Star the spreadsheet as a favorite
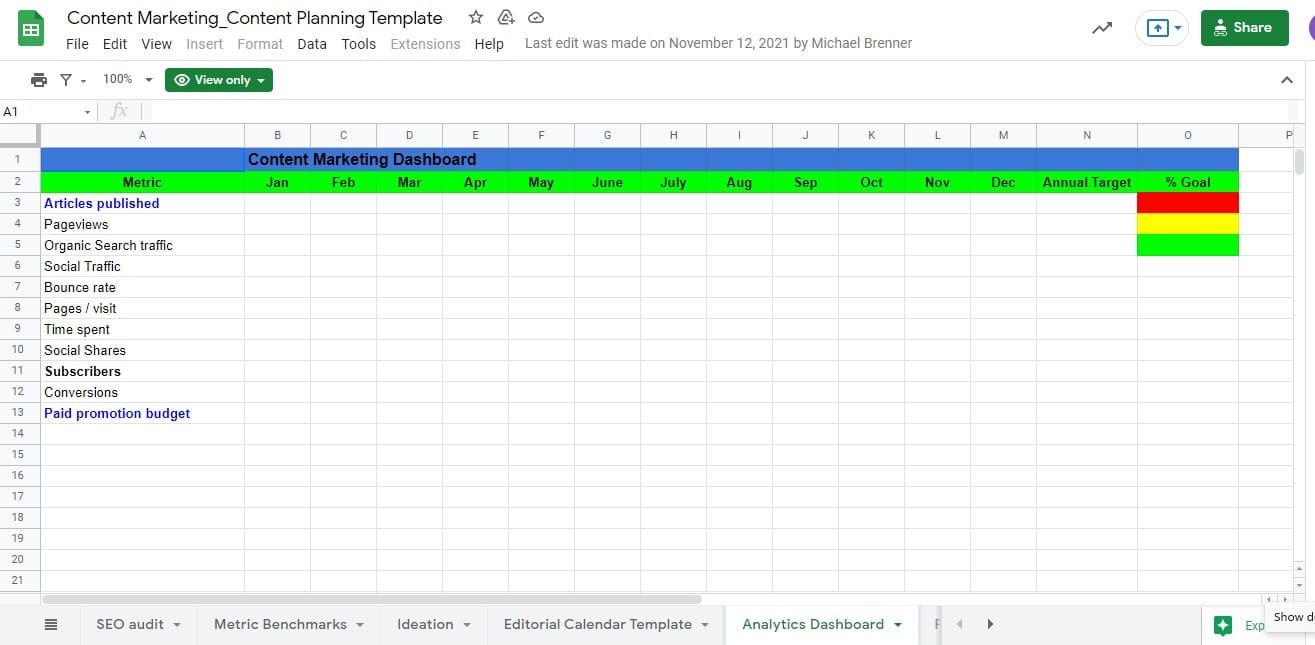 pos(475,17)
